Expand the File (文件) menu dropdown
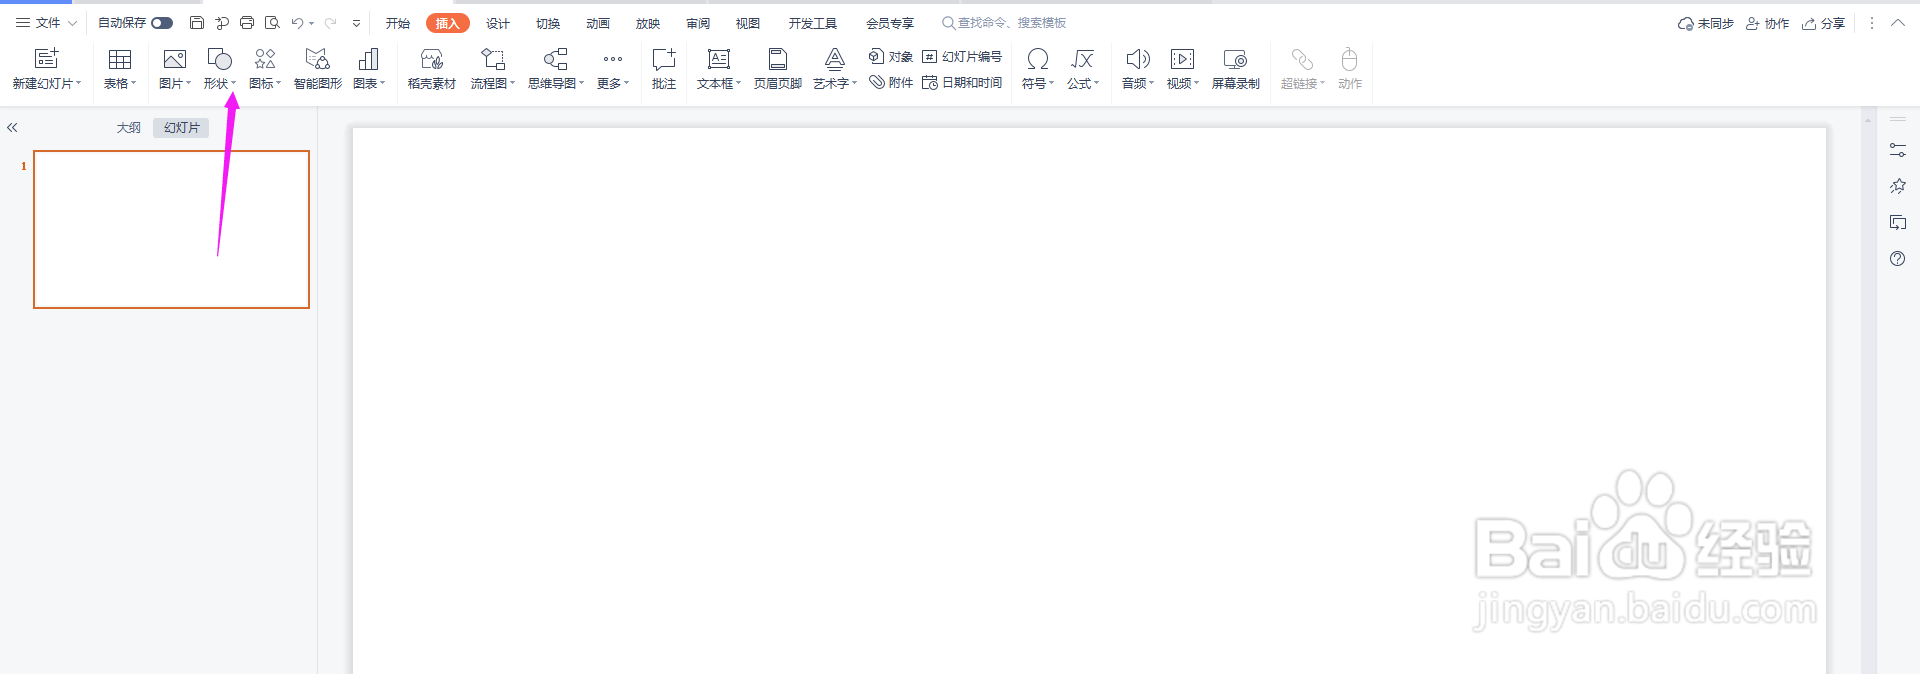The image size is (1920, 674). (72, 23)
